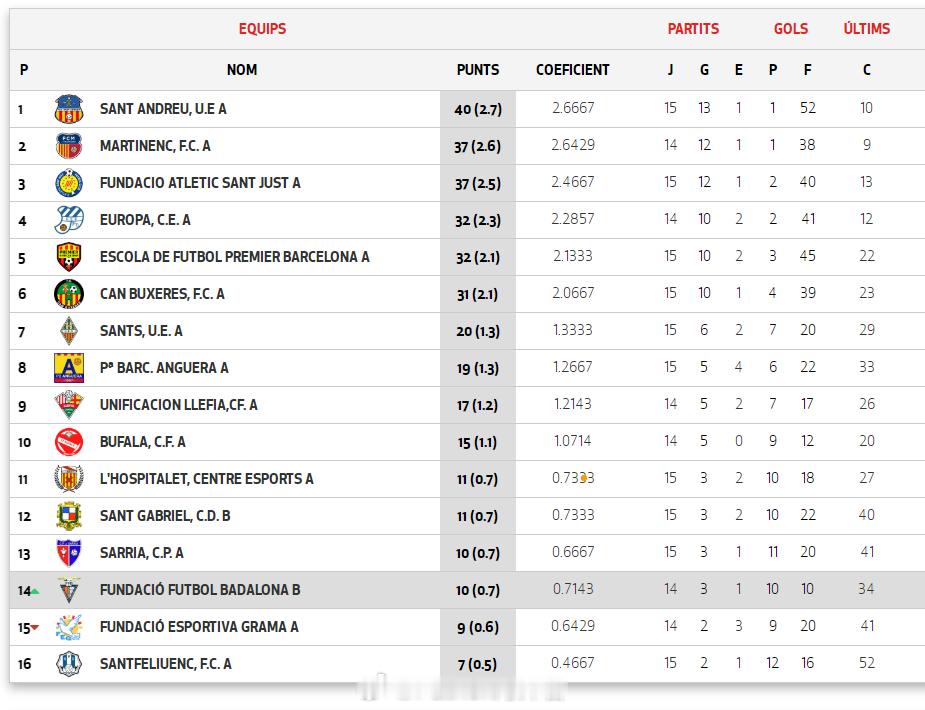Viewport: 925px width, 710px height.
Task: Click the PARTITS group header
Action: click(x=693, y=29)
